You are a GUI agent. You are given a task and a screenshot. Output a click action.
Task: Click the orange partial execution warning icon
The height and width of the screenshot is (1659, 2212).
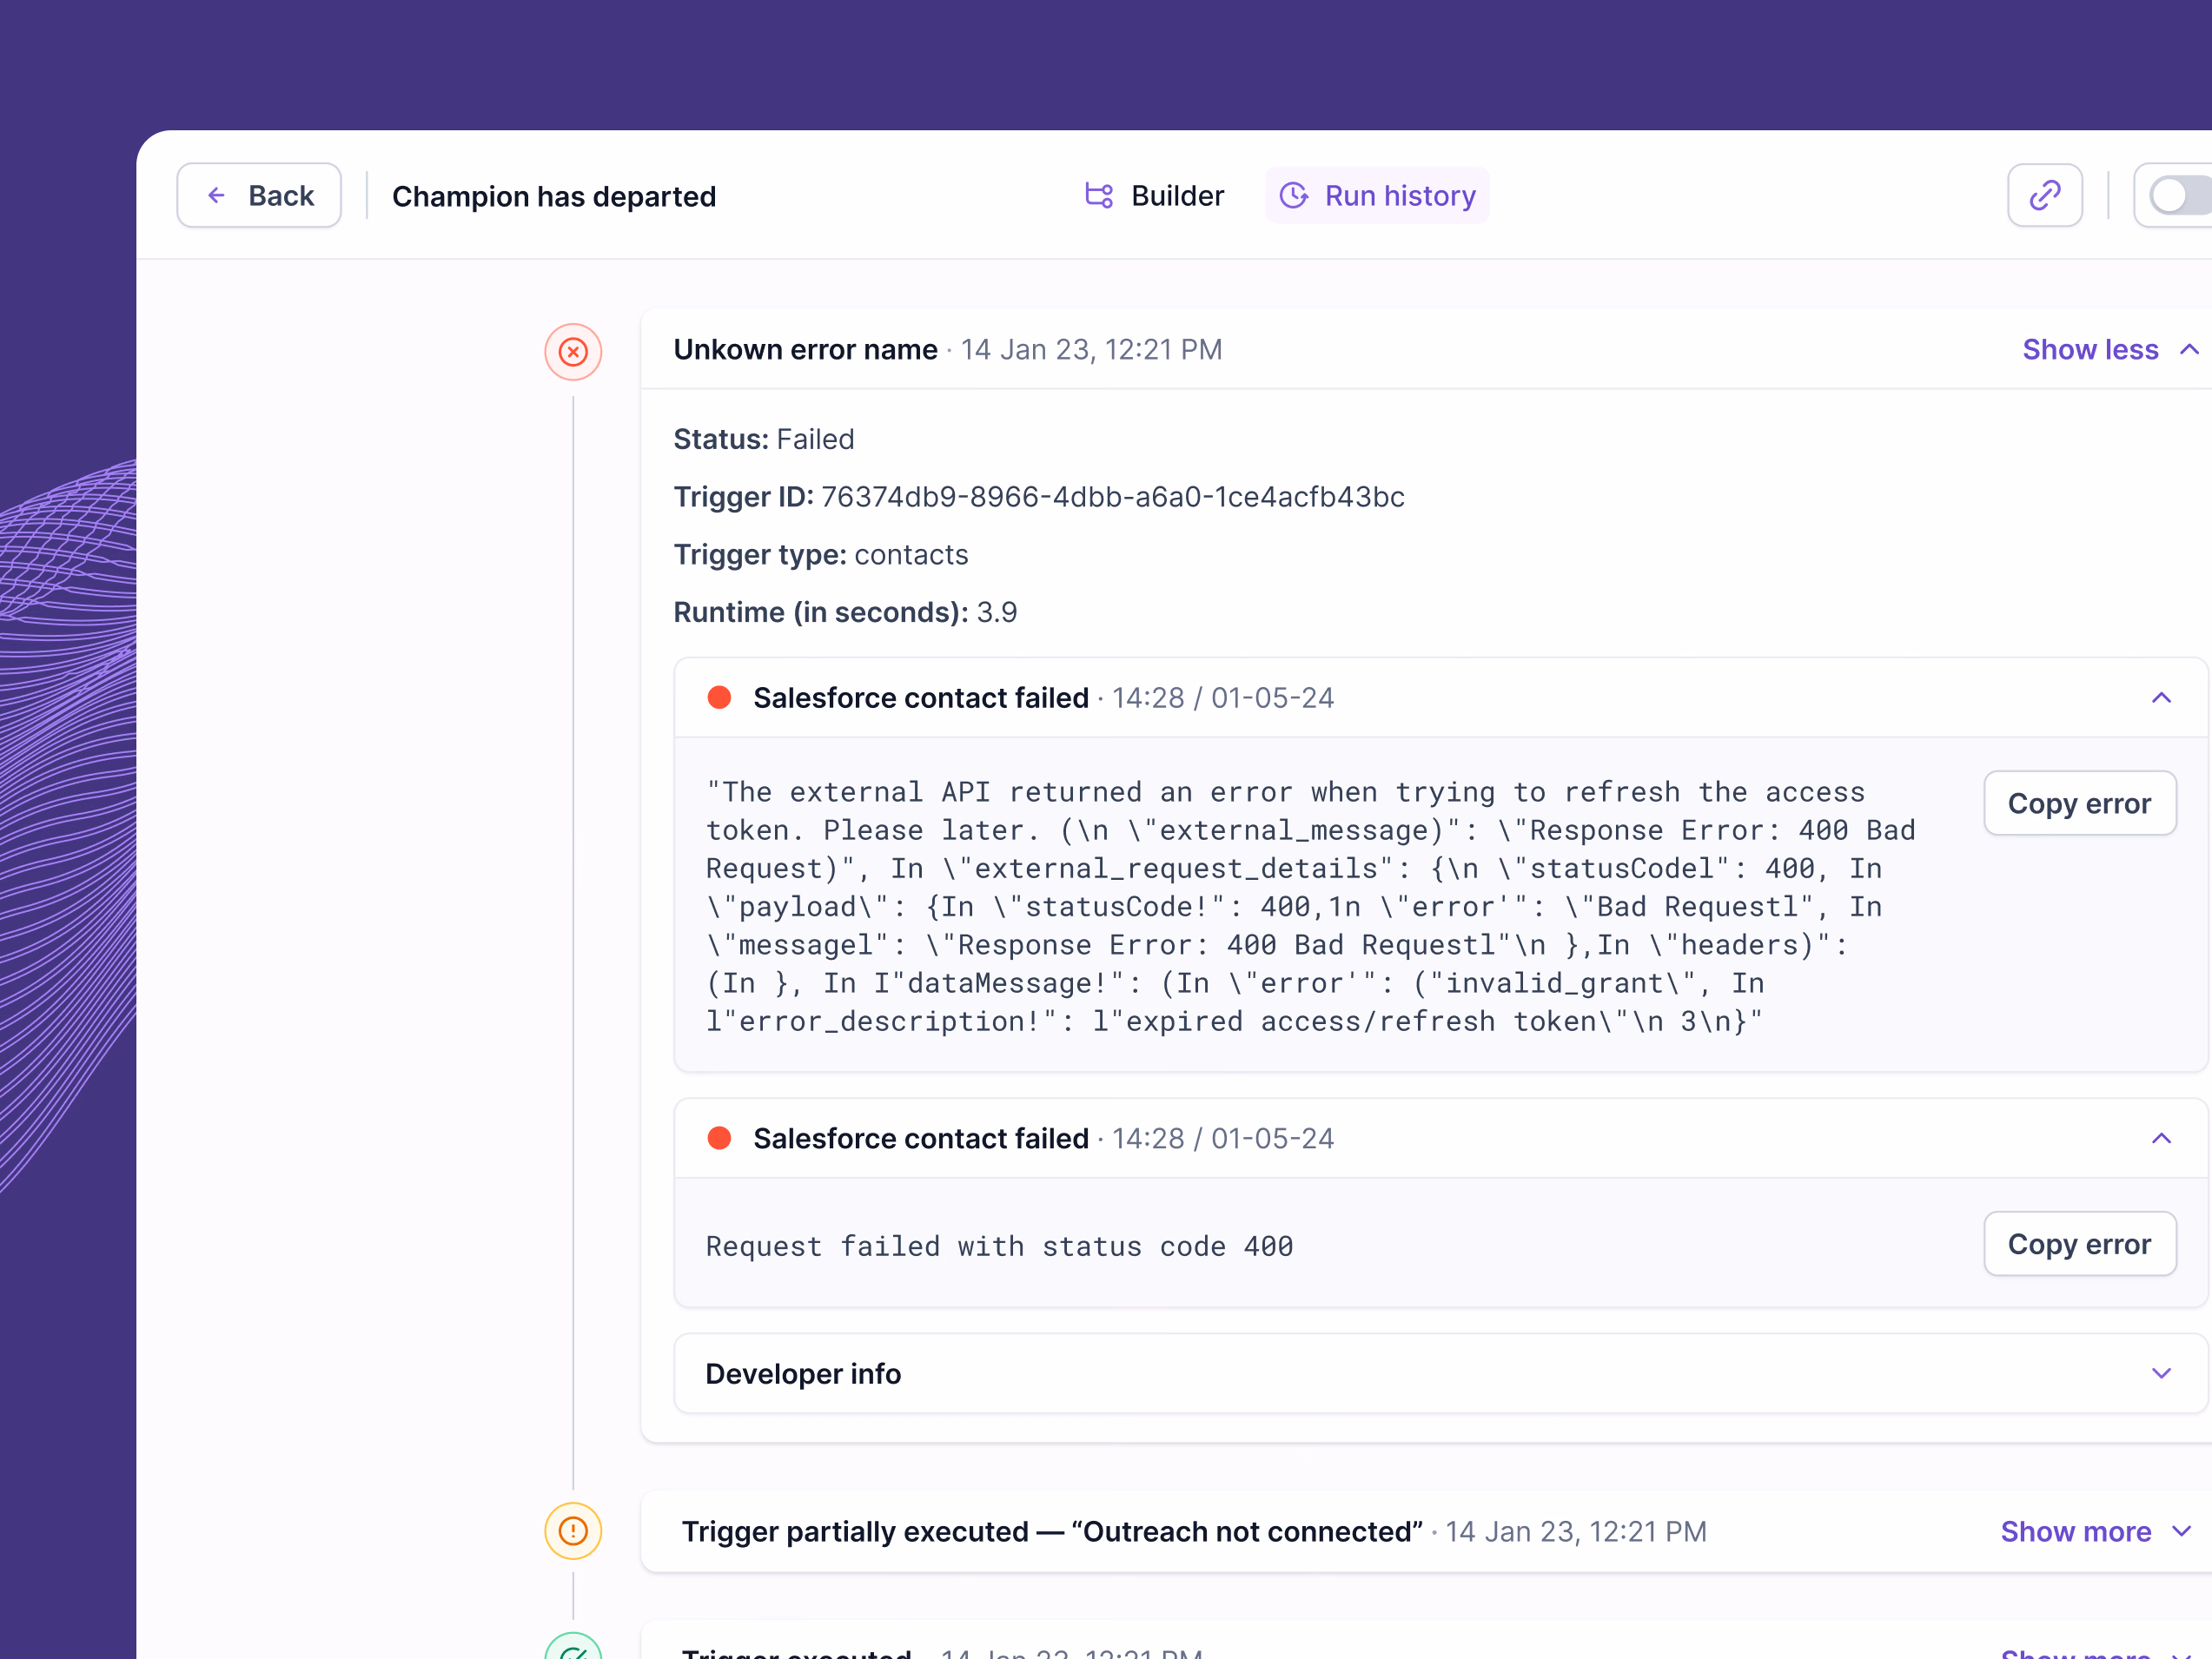[x=573, y=1531]
